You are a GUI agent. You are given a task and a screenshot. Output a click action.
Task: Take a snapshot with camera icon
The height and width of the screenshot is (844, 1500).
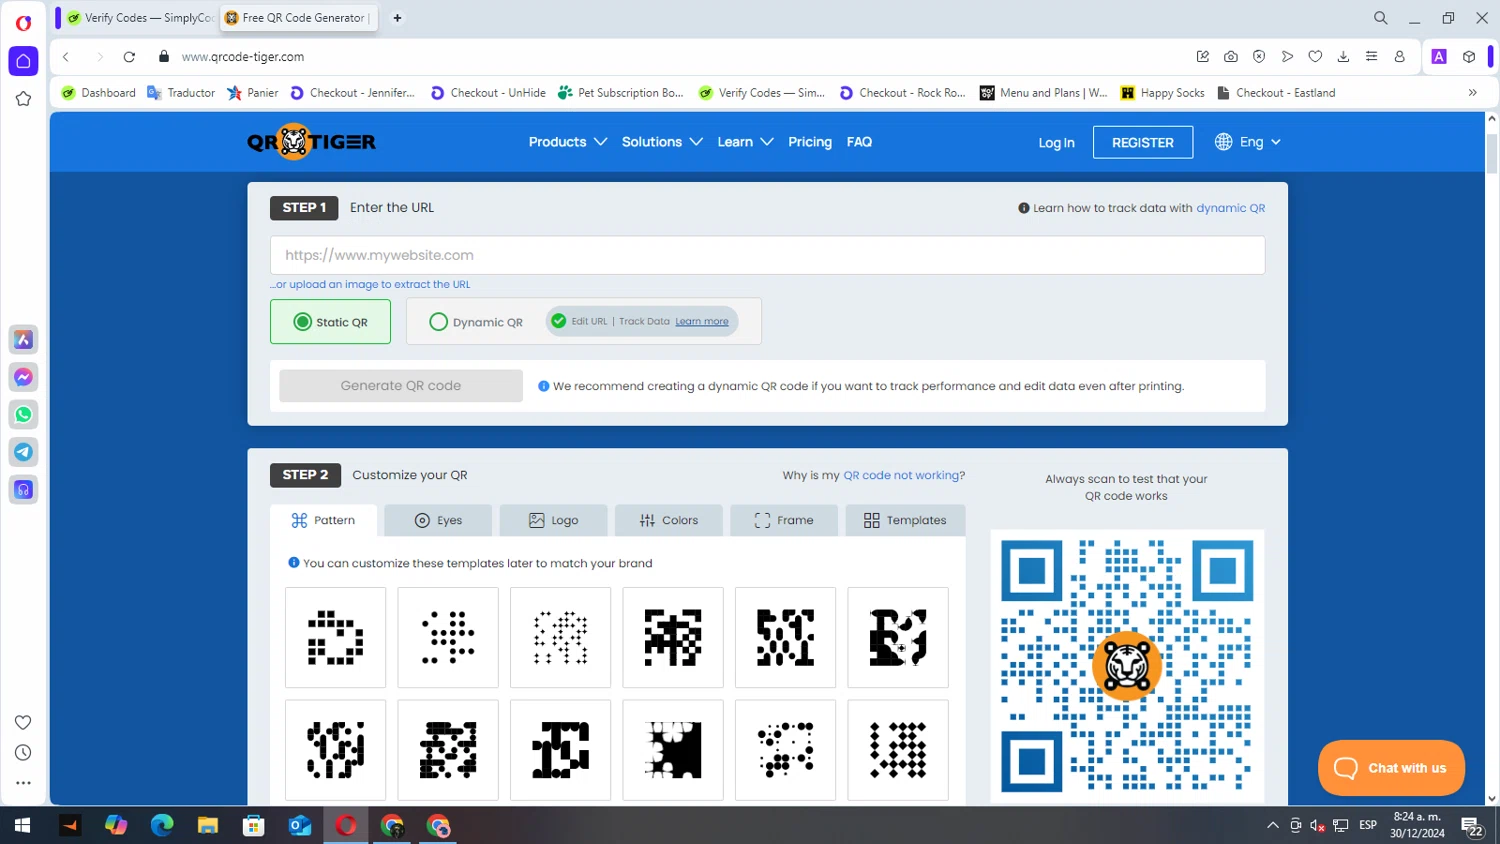click(1231, 57)
